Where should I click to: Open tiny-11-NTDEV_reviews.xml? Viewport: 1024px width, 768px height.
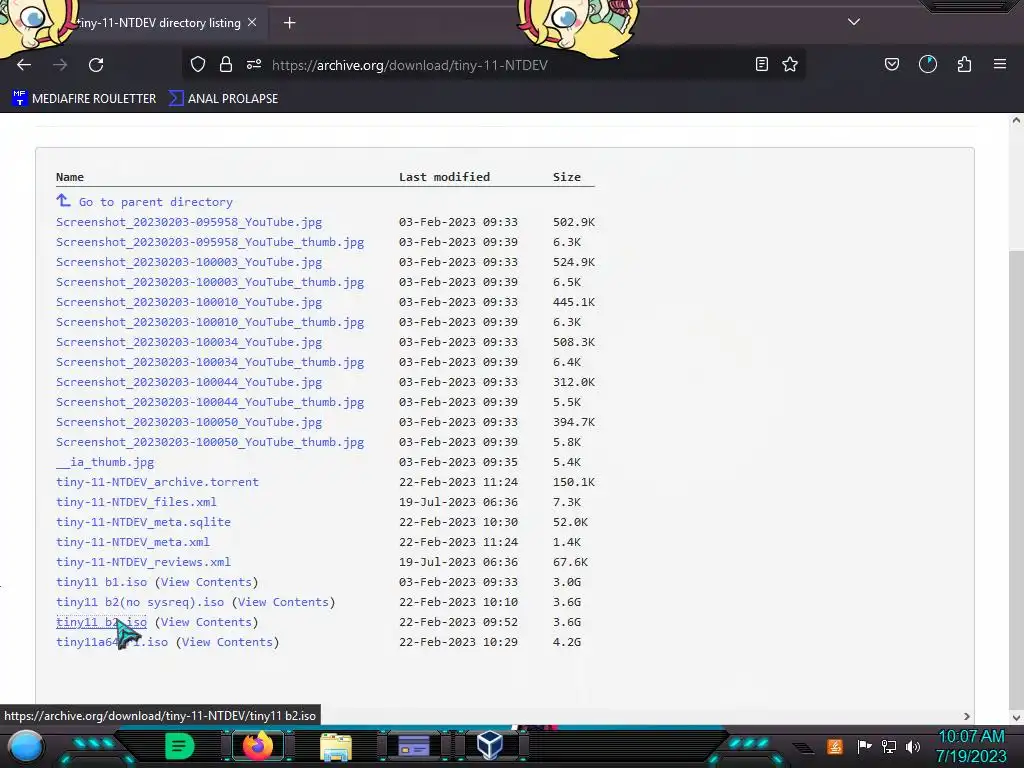[143, 562]
